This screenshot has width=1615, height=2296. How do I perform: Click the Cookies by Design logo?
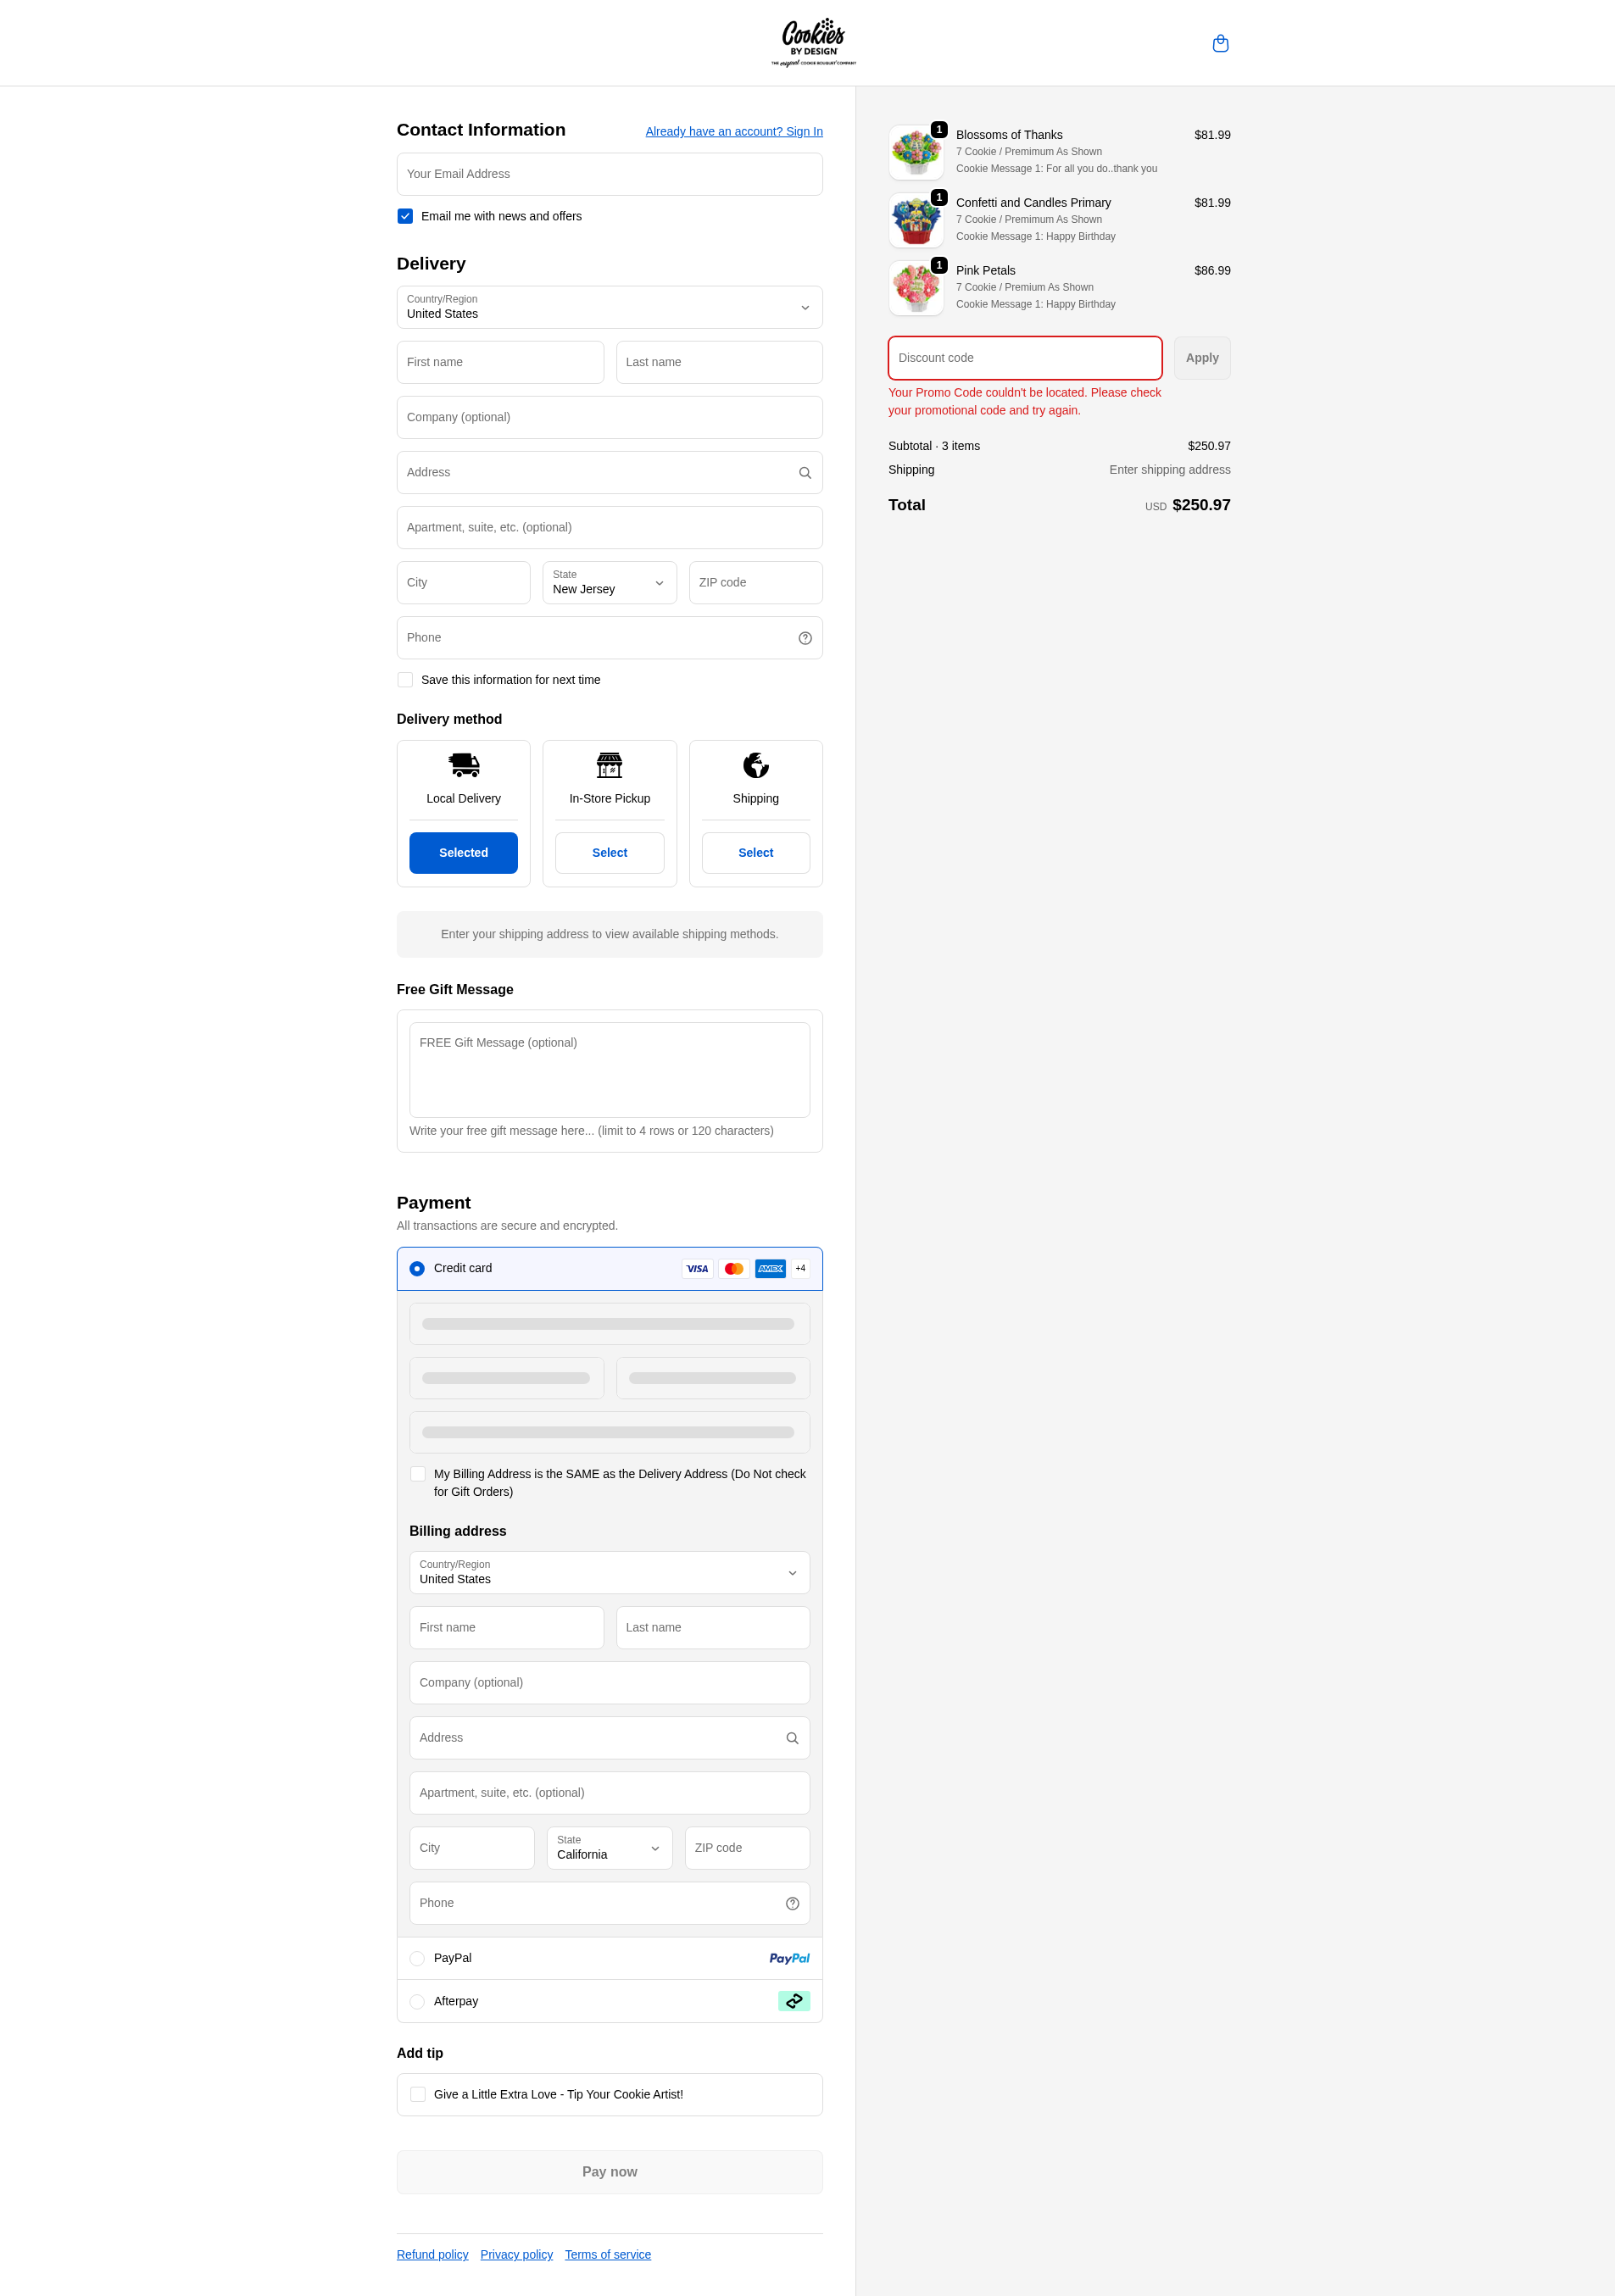[813, 42]
